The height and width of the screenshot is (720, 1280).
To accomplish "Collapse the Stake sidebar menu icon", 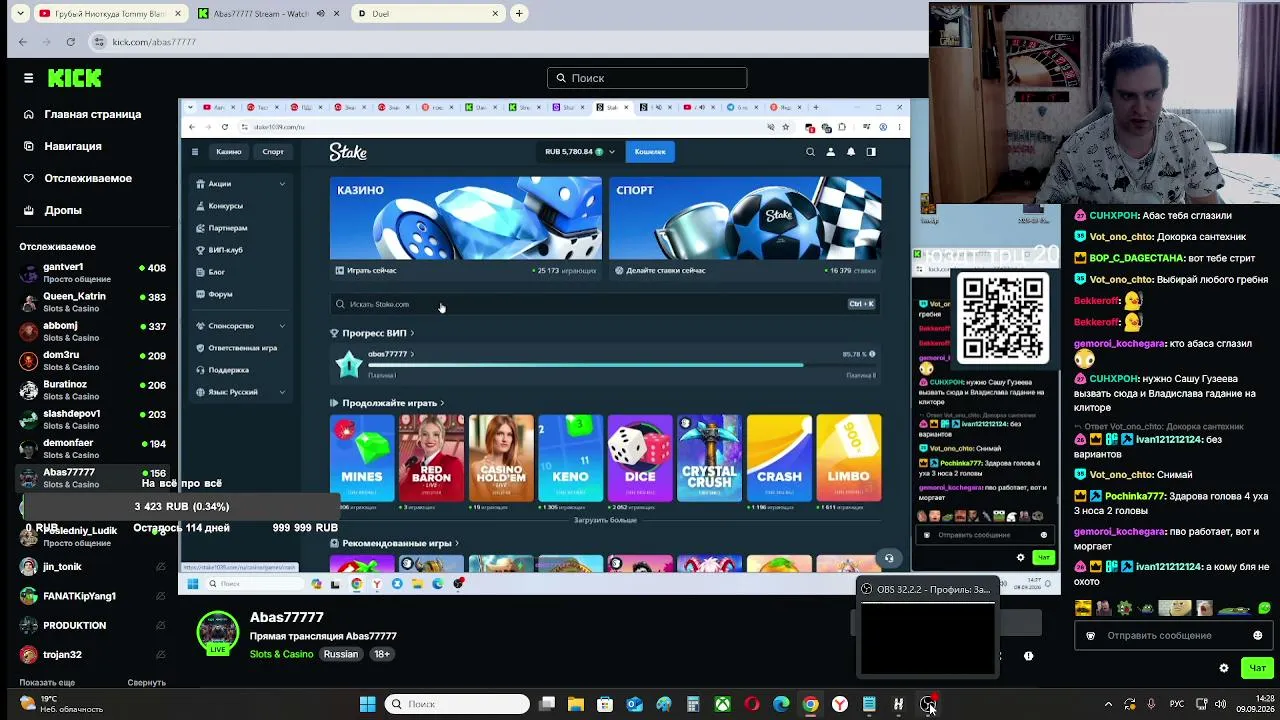I will point(195,152).
